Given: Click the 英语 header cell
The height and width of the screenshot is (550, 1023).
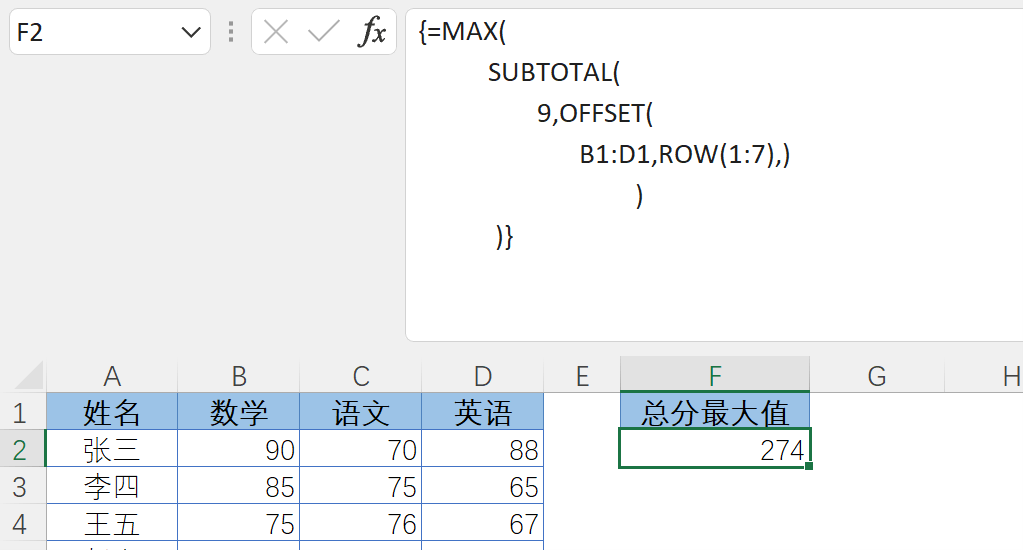Looking at the screenshot, I should [x=483, y=412].
